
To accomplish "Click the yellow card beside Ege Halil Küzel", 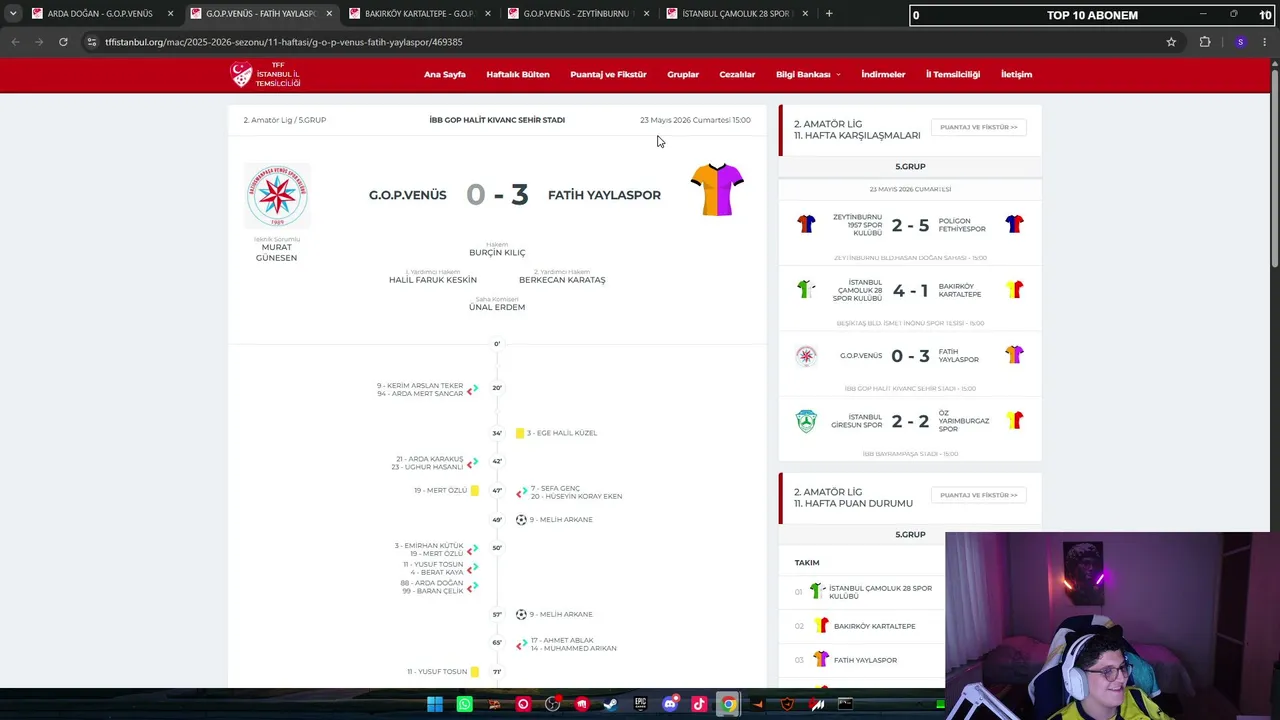I will (x=520, y=433).
